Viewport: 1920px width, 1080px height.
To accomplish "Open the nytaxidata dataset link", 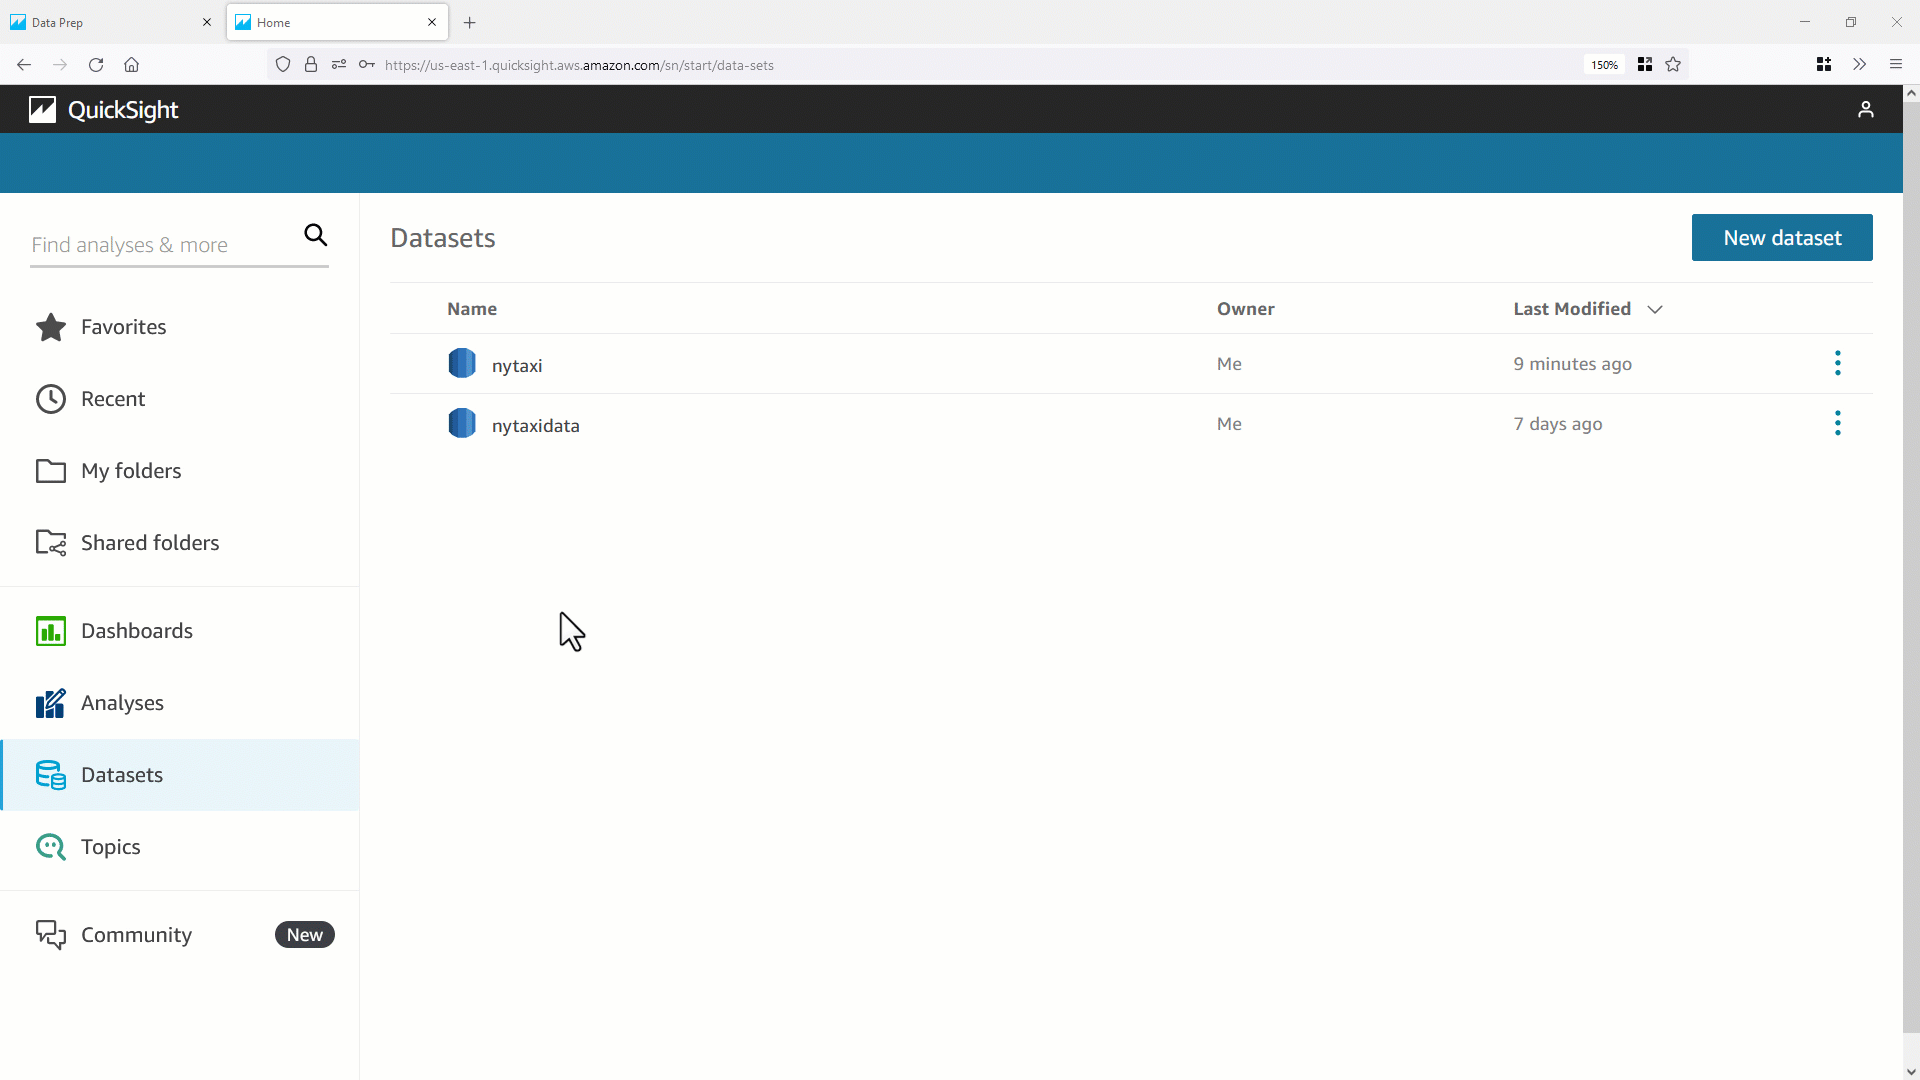I will coord(535,424).
